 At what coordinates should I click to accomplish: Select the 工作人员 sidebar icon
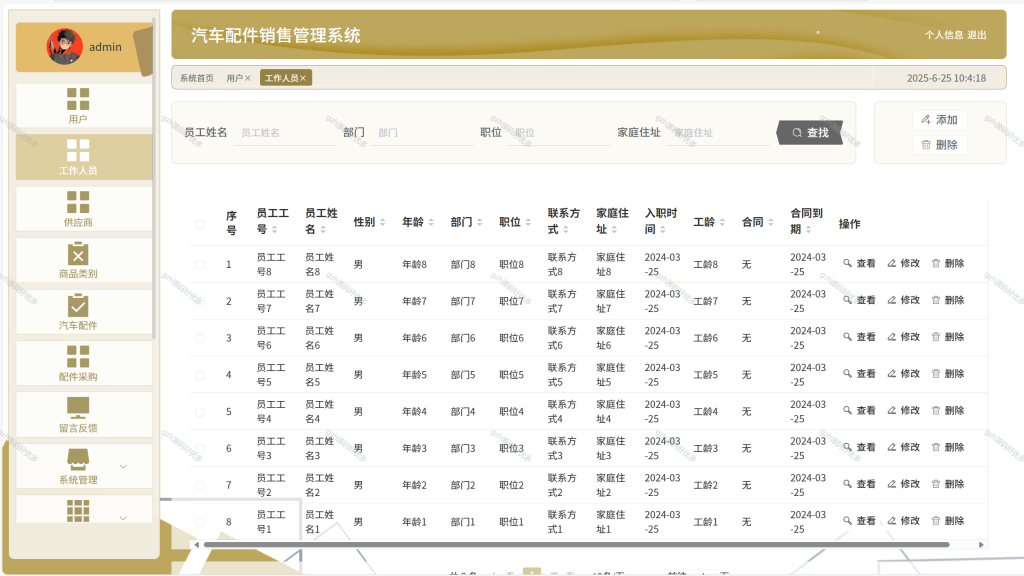point(78,150)
